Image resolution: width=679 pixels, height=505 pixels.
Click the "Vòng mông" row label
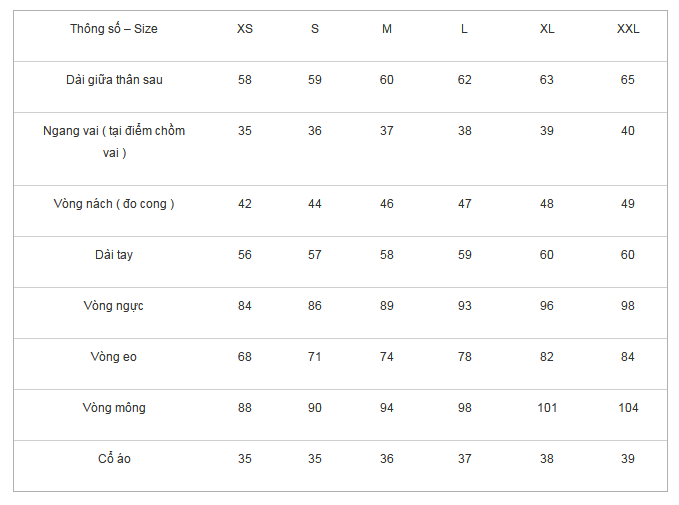click(x=114, y=408)
